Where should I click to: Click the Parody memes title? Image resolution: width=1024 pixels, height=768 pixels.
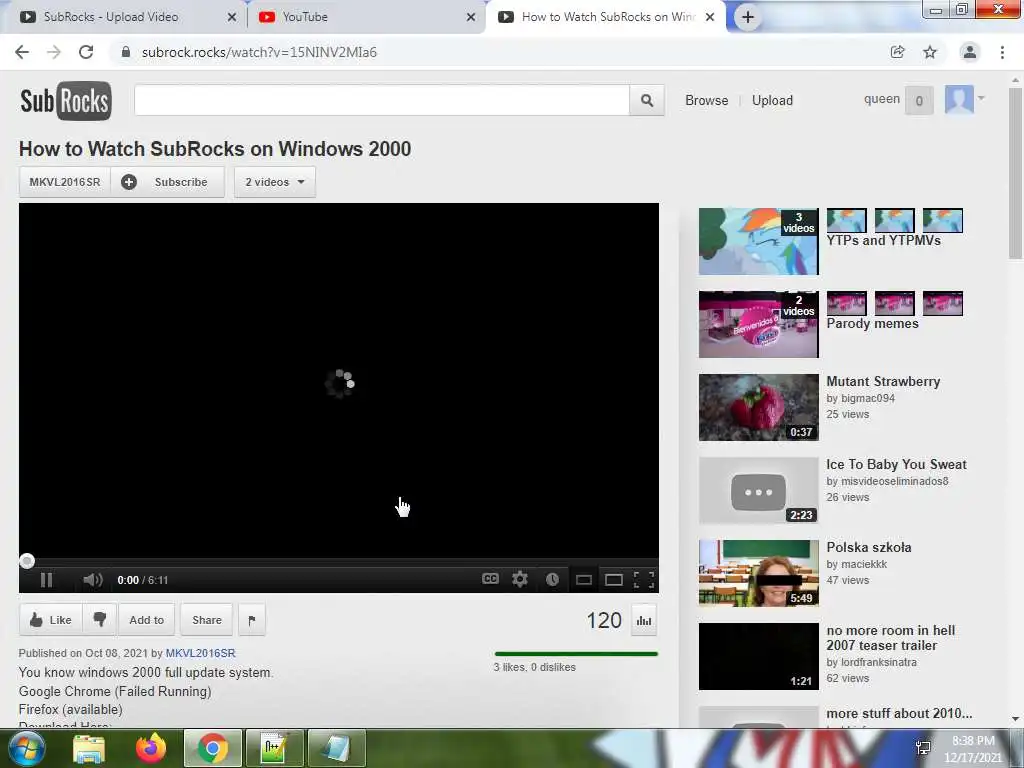pyautogui.click(x=872, y=323)
